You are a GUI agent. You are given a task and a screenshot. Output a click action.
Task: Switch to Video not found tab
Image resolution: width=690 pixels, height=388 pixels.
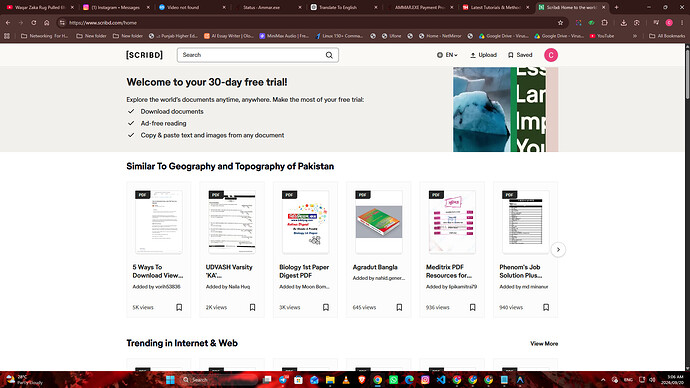coord(191,7)
